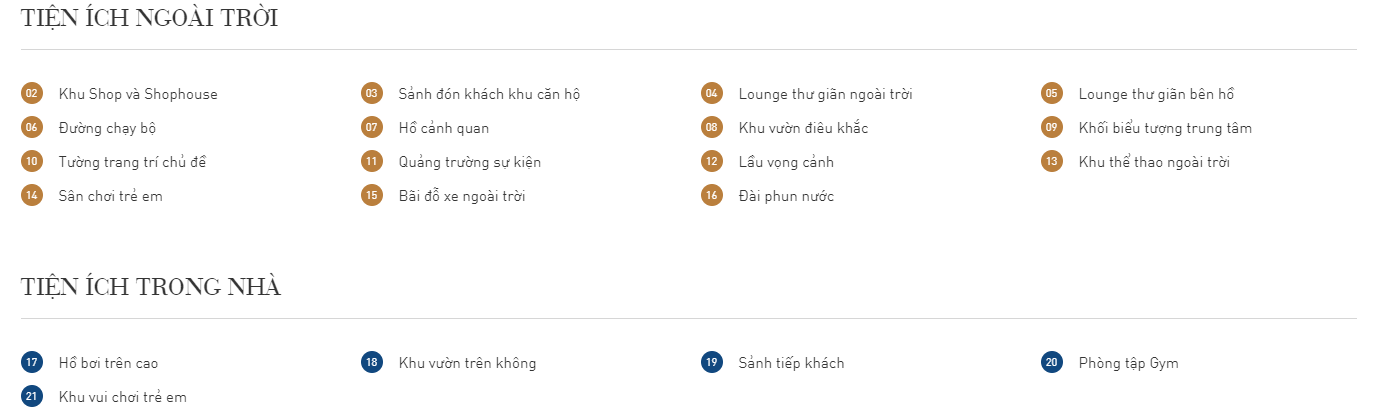Select the blue number 20 badge
The image size is (1389, 417).
pyautogui.click(x=1051, y=363)
